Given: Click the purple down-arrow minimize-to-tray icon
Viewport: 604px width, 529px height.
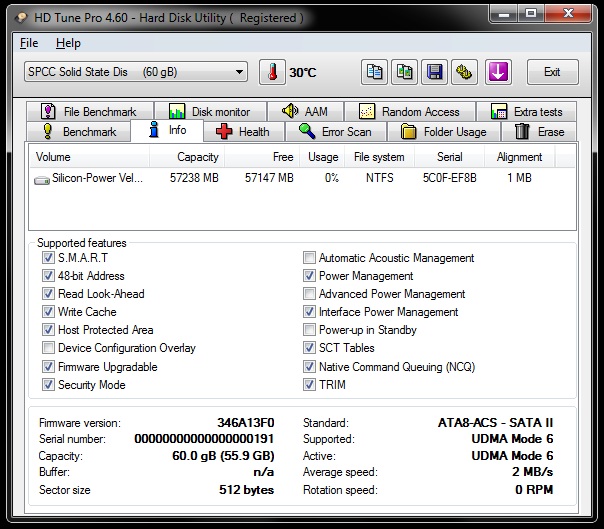Looking at the screenshot, I should coord(498,72).
